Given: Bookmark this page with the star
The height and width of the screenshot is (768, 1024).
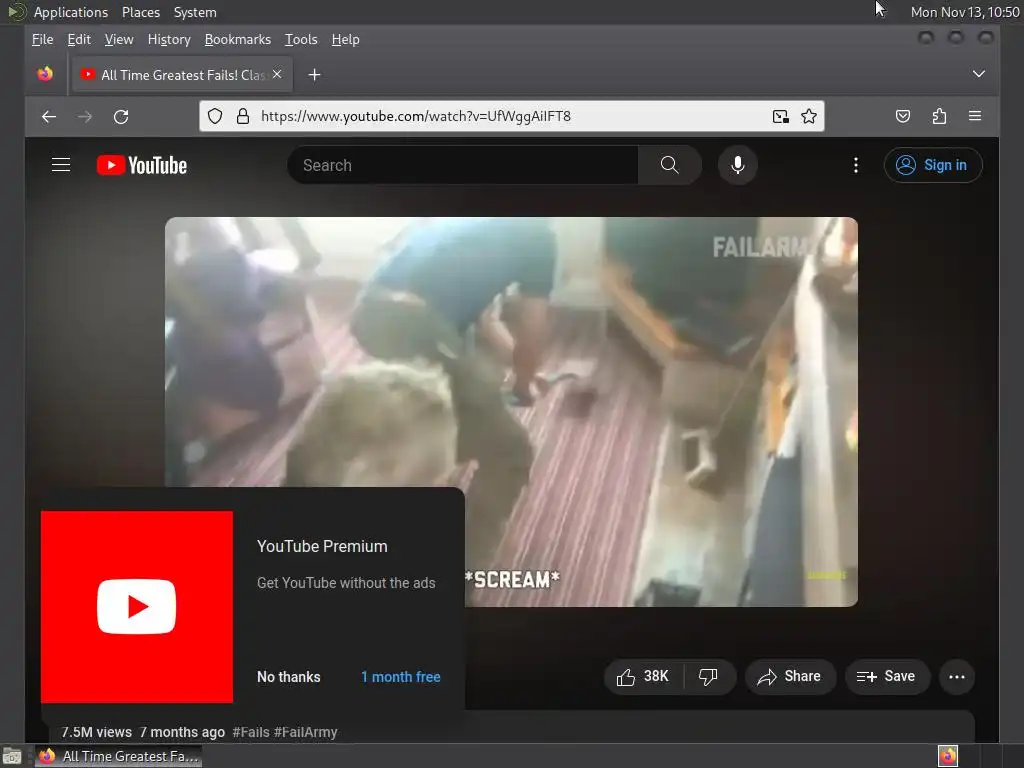Looking at the screenshot, I should (809, 116).
